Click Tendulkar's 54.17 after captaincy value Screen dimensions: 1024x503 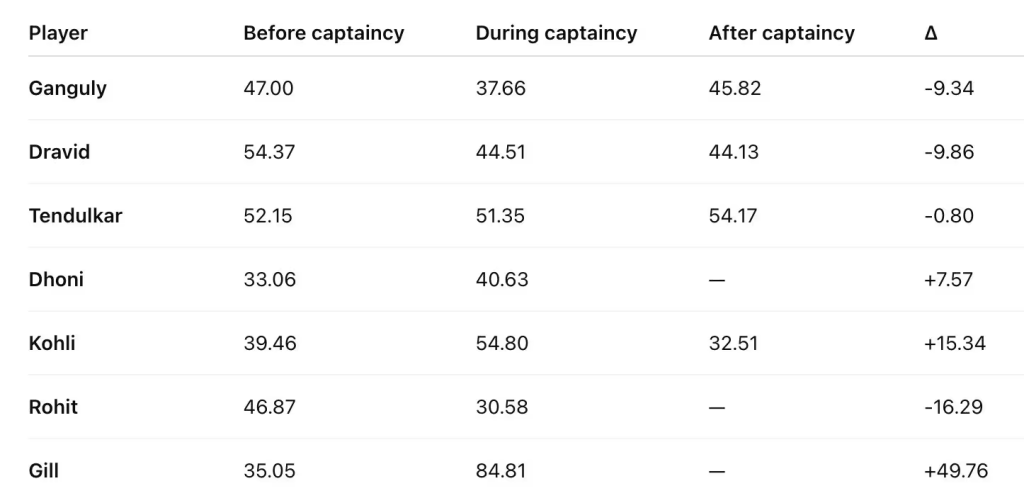point(734,215)
